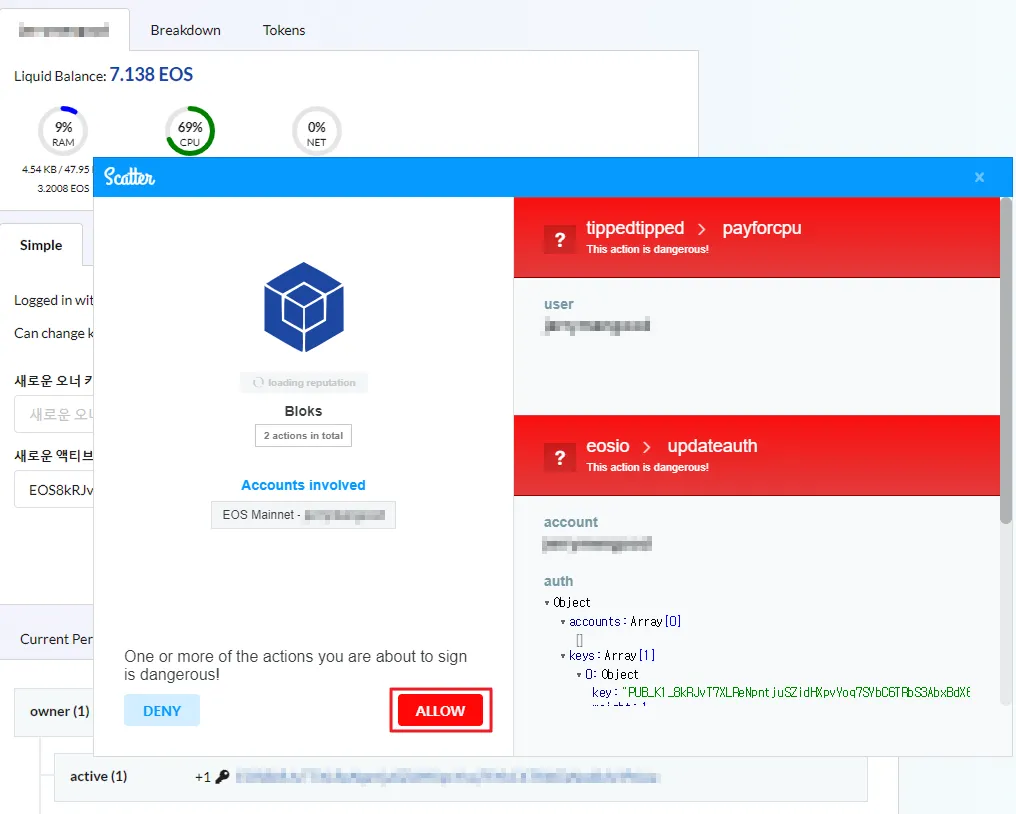Click the Scatter logo in header
Screen dimensions: 1016x814
(x=129, y=177)
